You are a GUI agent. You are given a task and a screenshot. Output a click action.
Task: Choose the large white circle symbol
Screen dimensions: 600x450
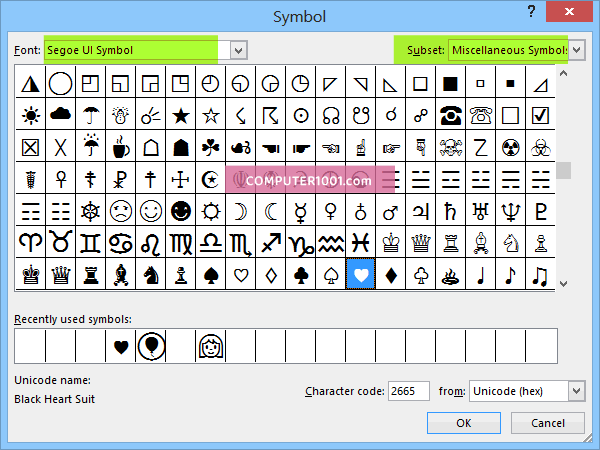click(60, 83)
